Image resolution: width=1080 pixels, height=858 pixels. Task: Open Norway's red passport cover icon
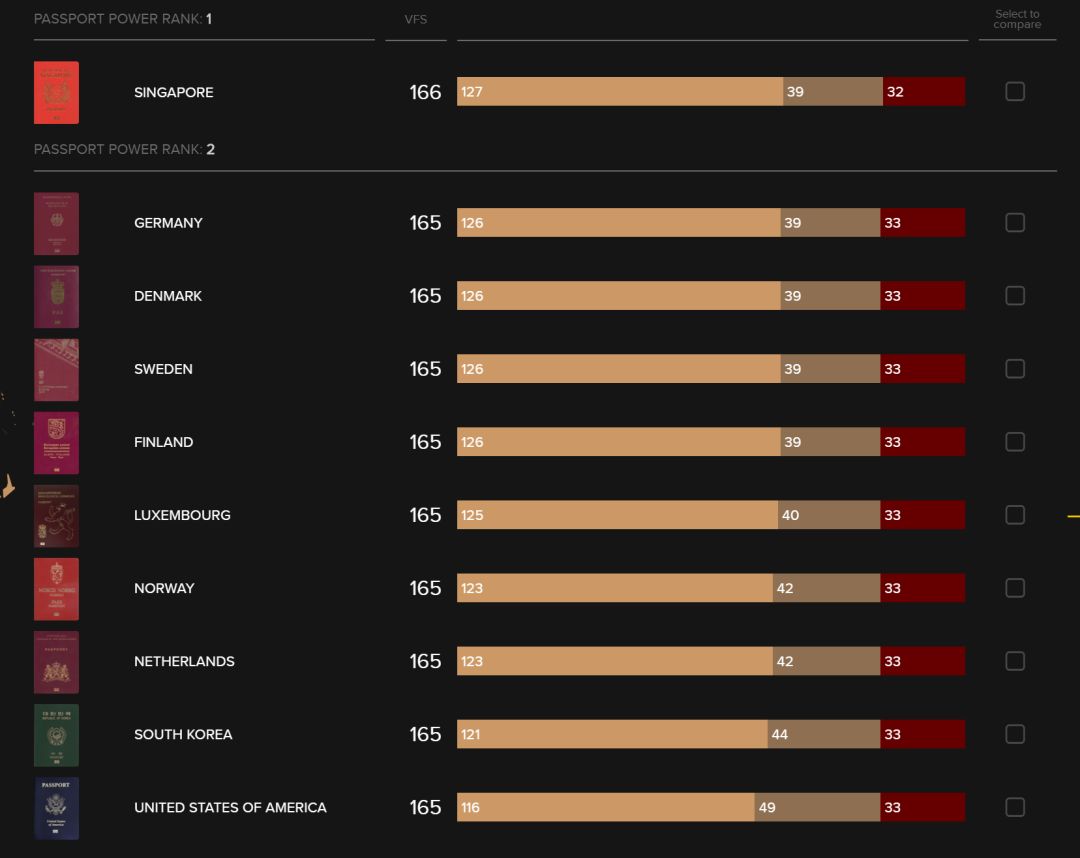56,588
